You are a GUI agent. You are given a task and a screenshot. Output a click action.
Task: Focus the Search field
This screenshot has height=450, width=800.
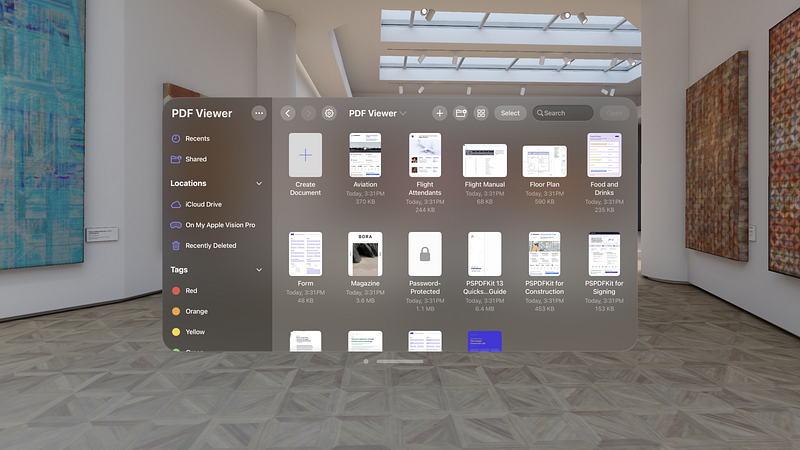point(563,113)
